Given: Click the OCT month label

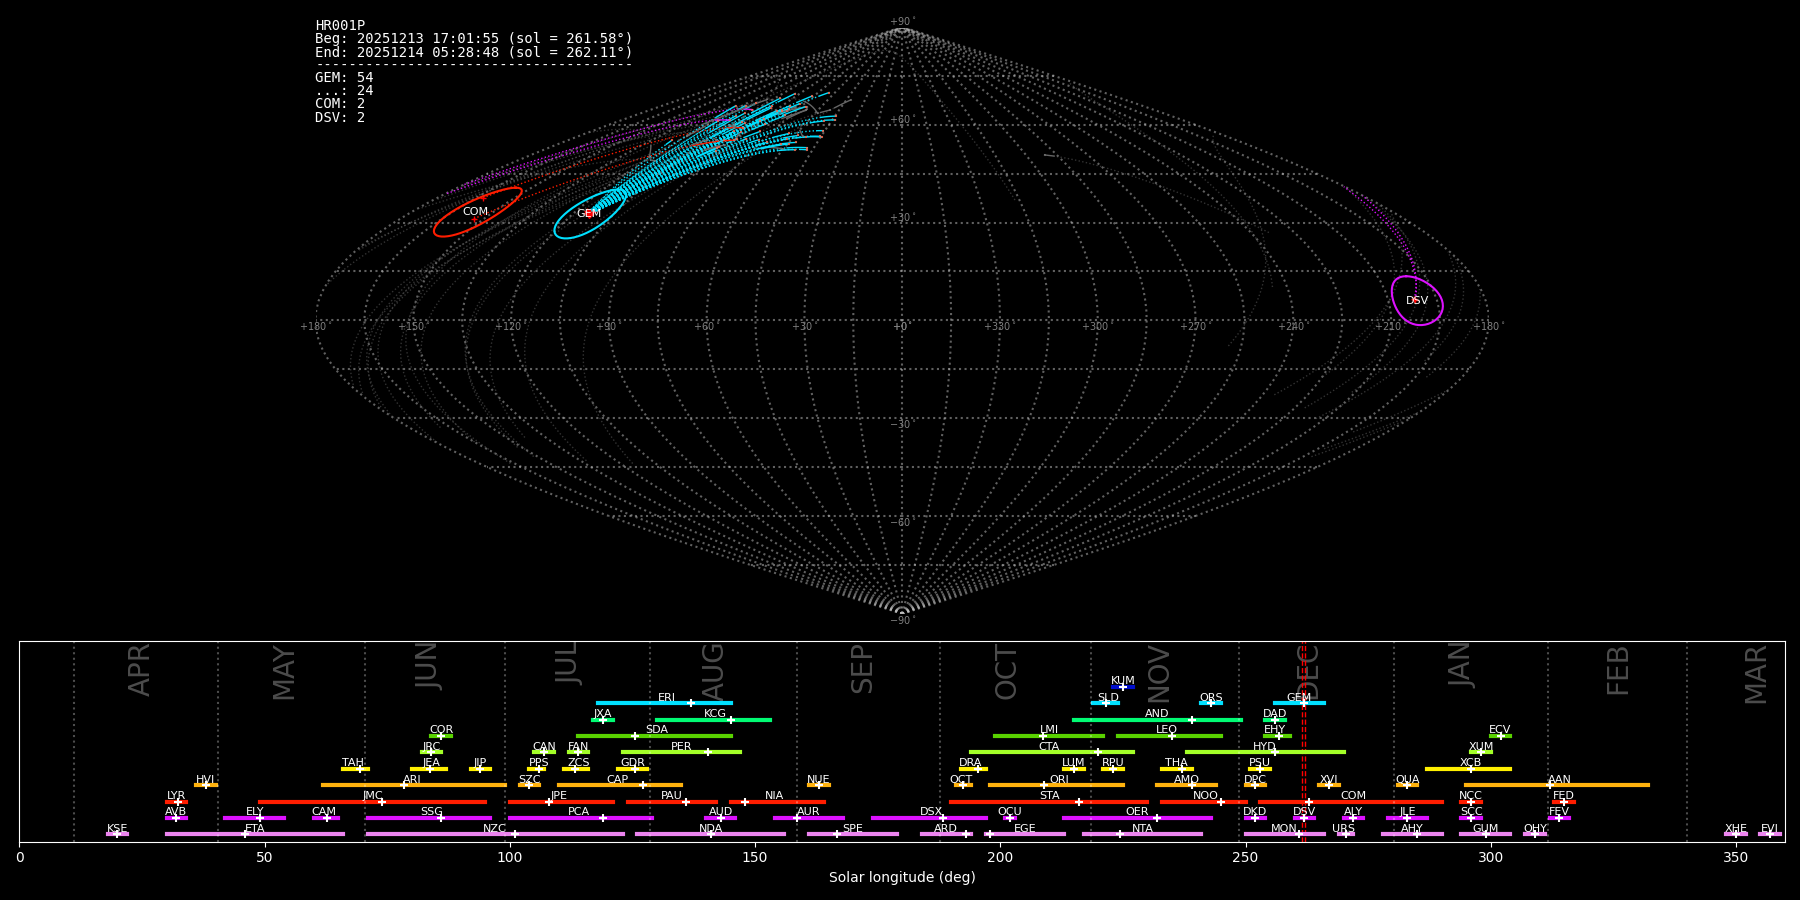Looking at the screenshot, I should 1007,673.
